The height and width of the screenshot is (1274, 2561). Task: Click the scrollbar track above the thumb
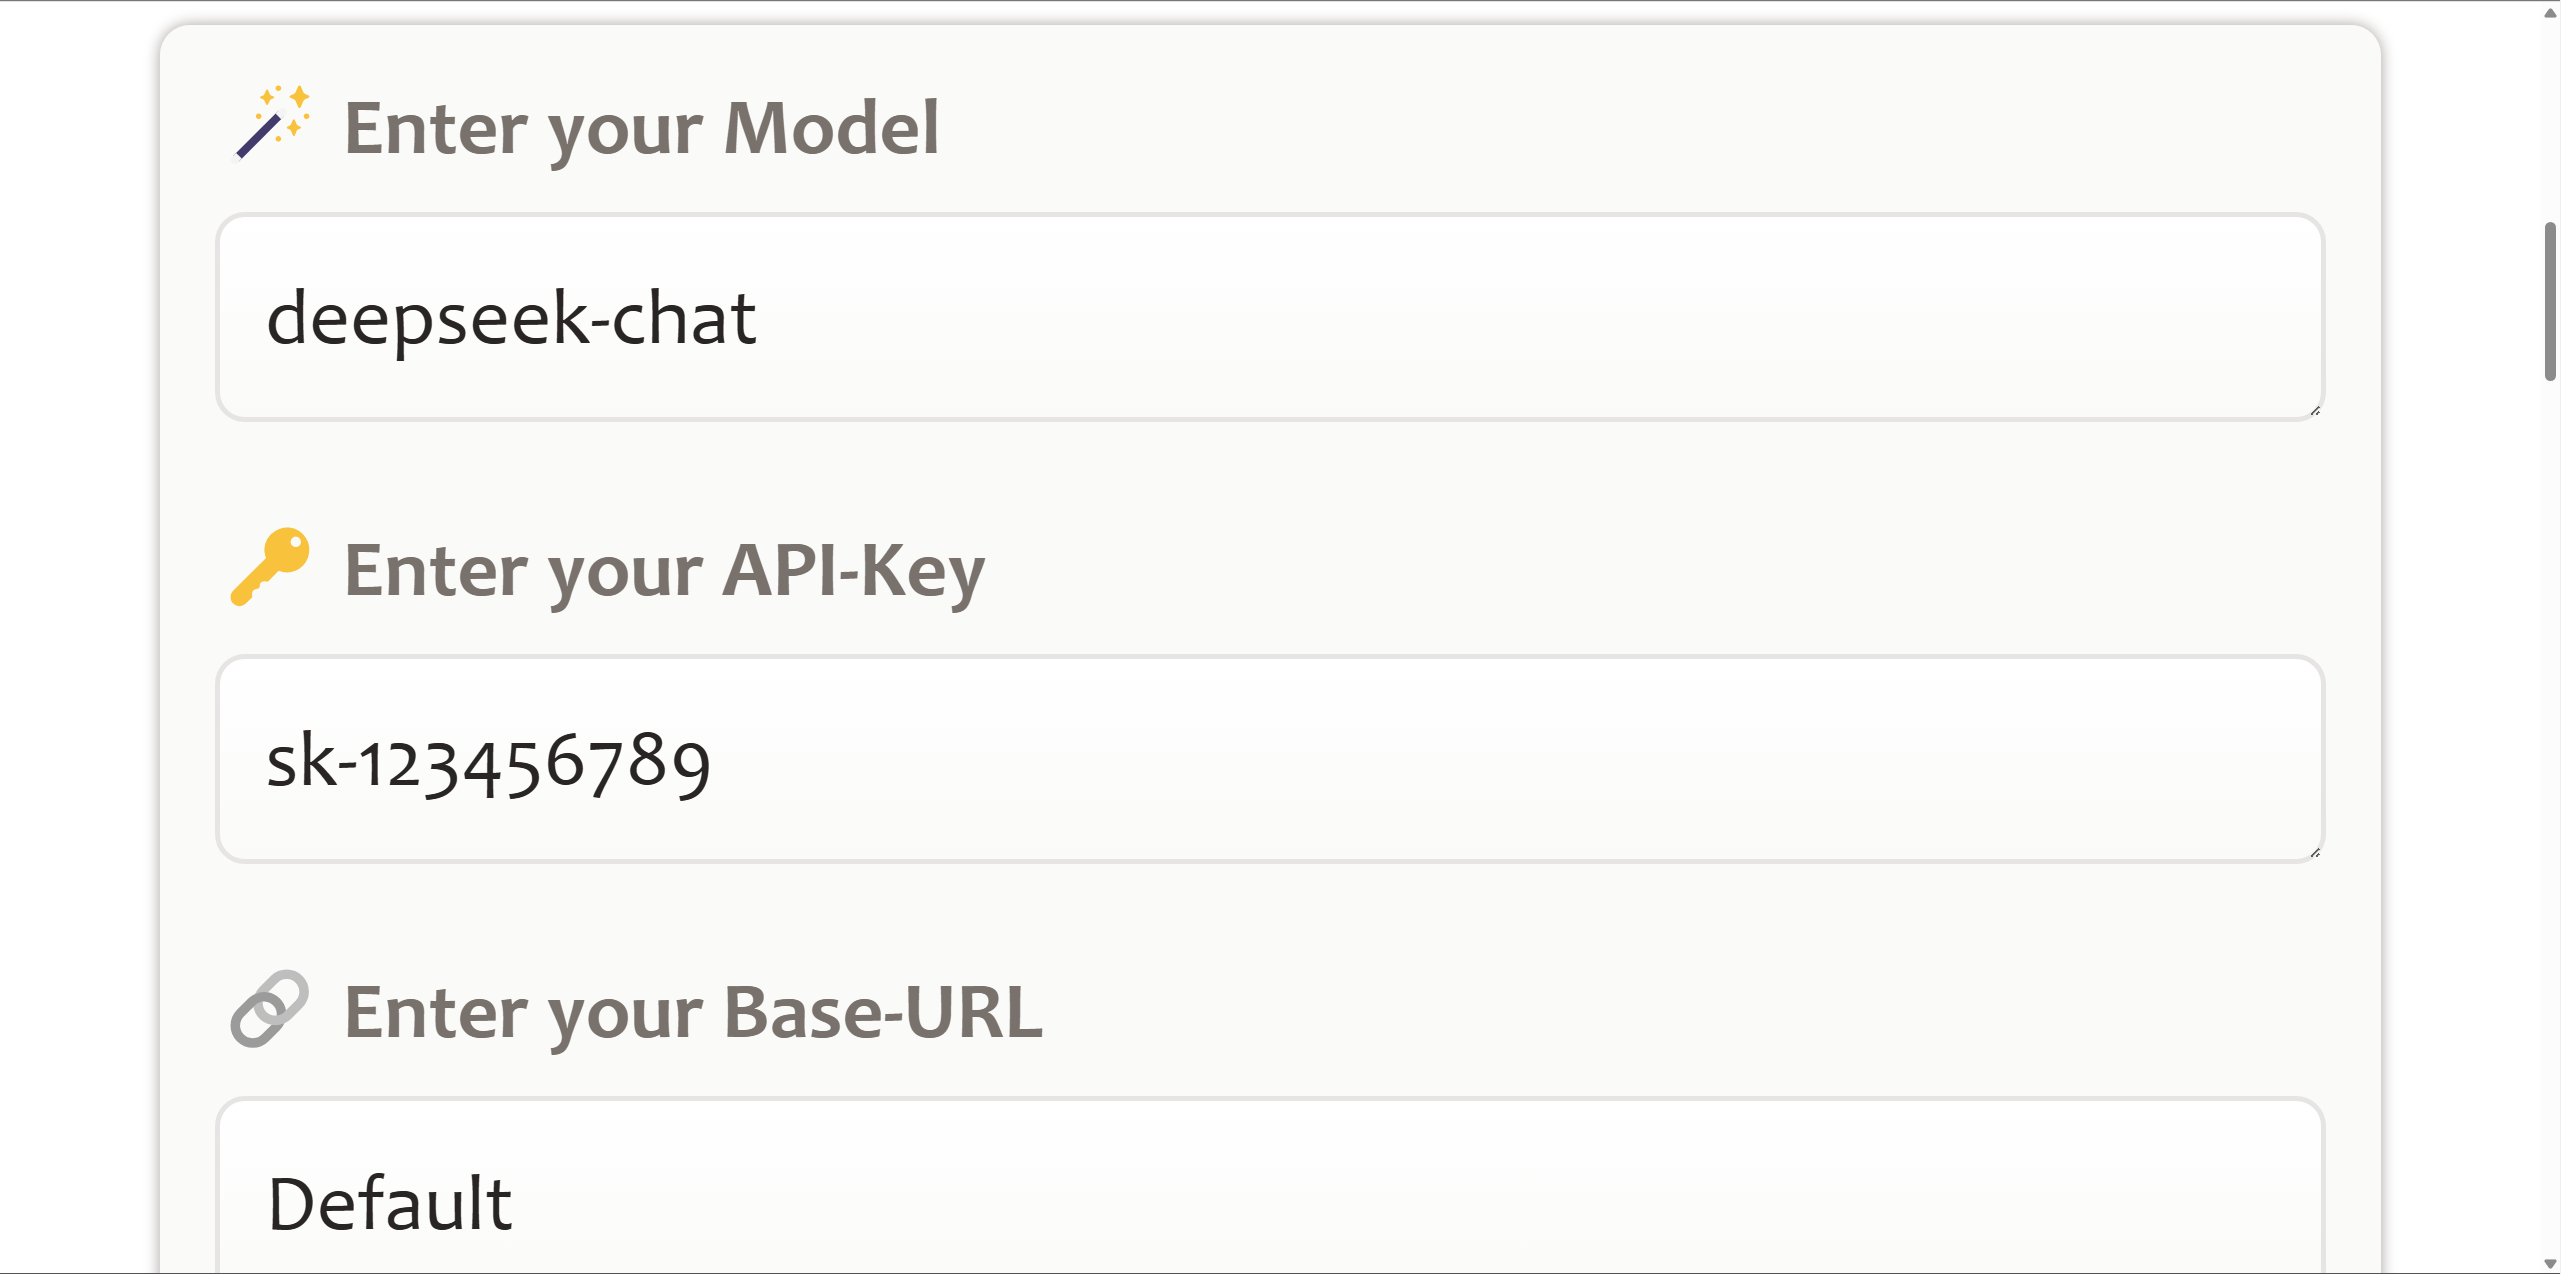(x=2550, y=120)
